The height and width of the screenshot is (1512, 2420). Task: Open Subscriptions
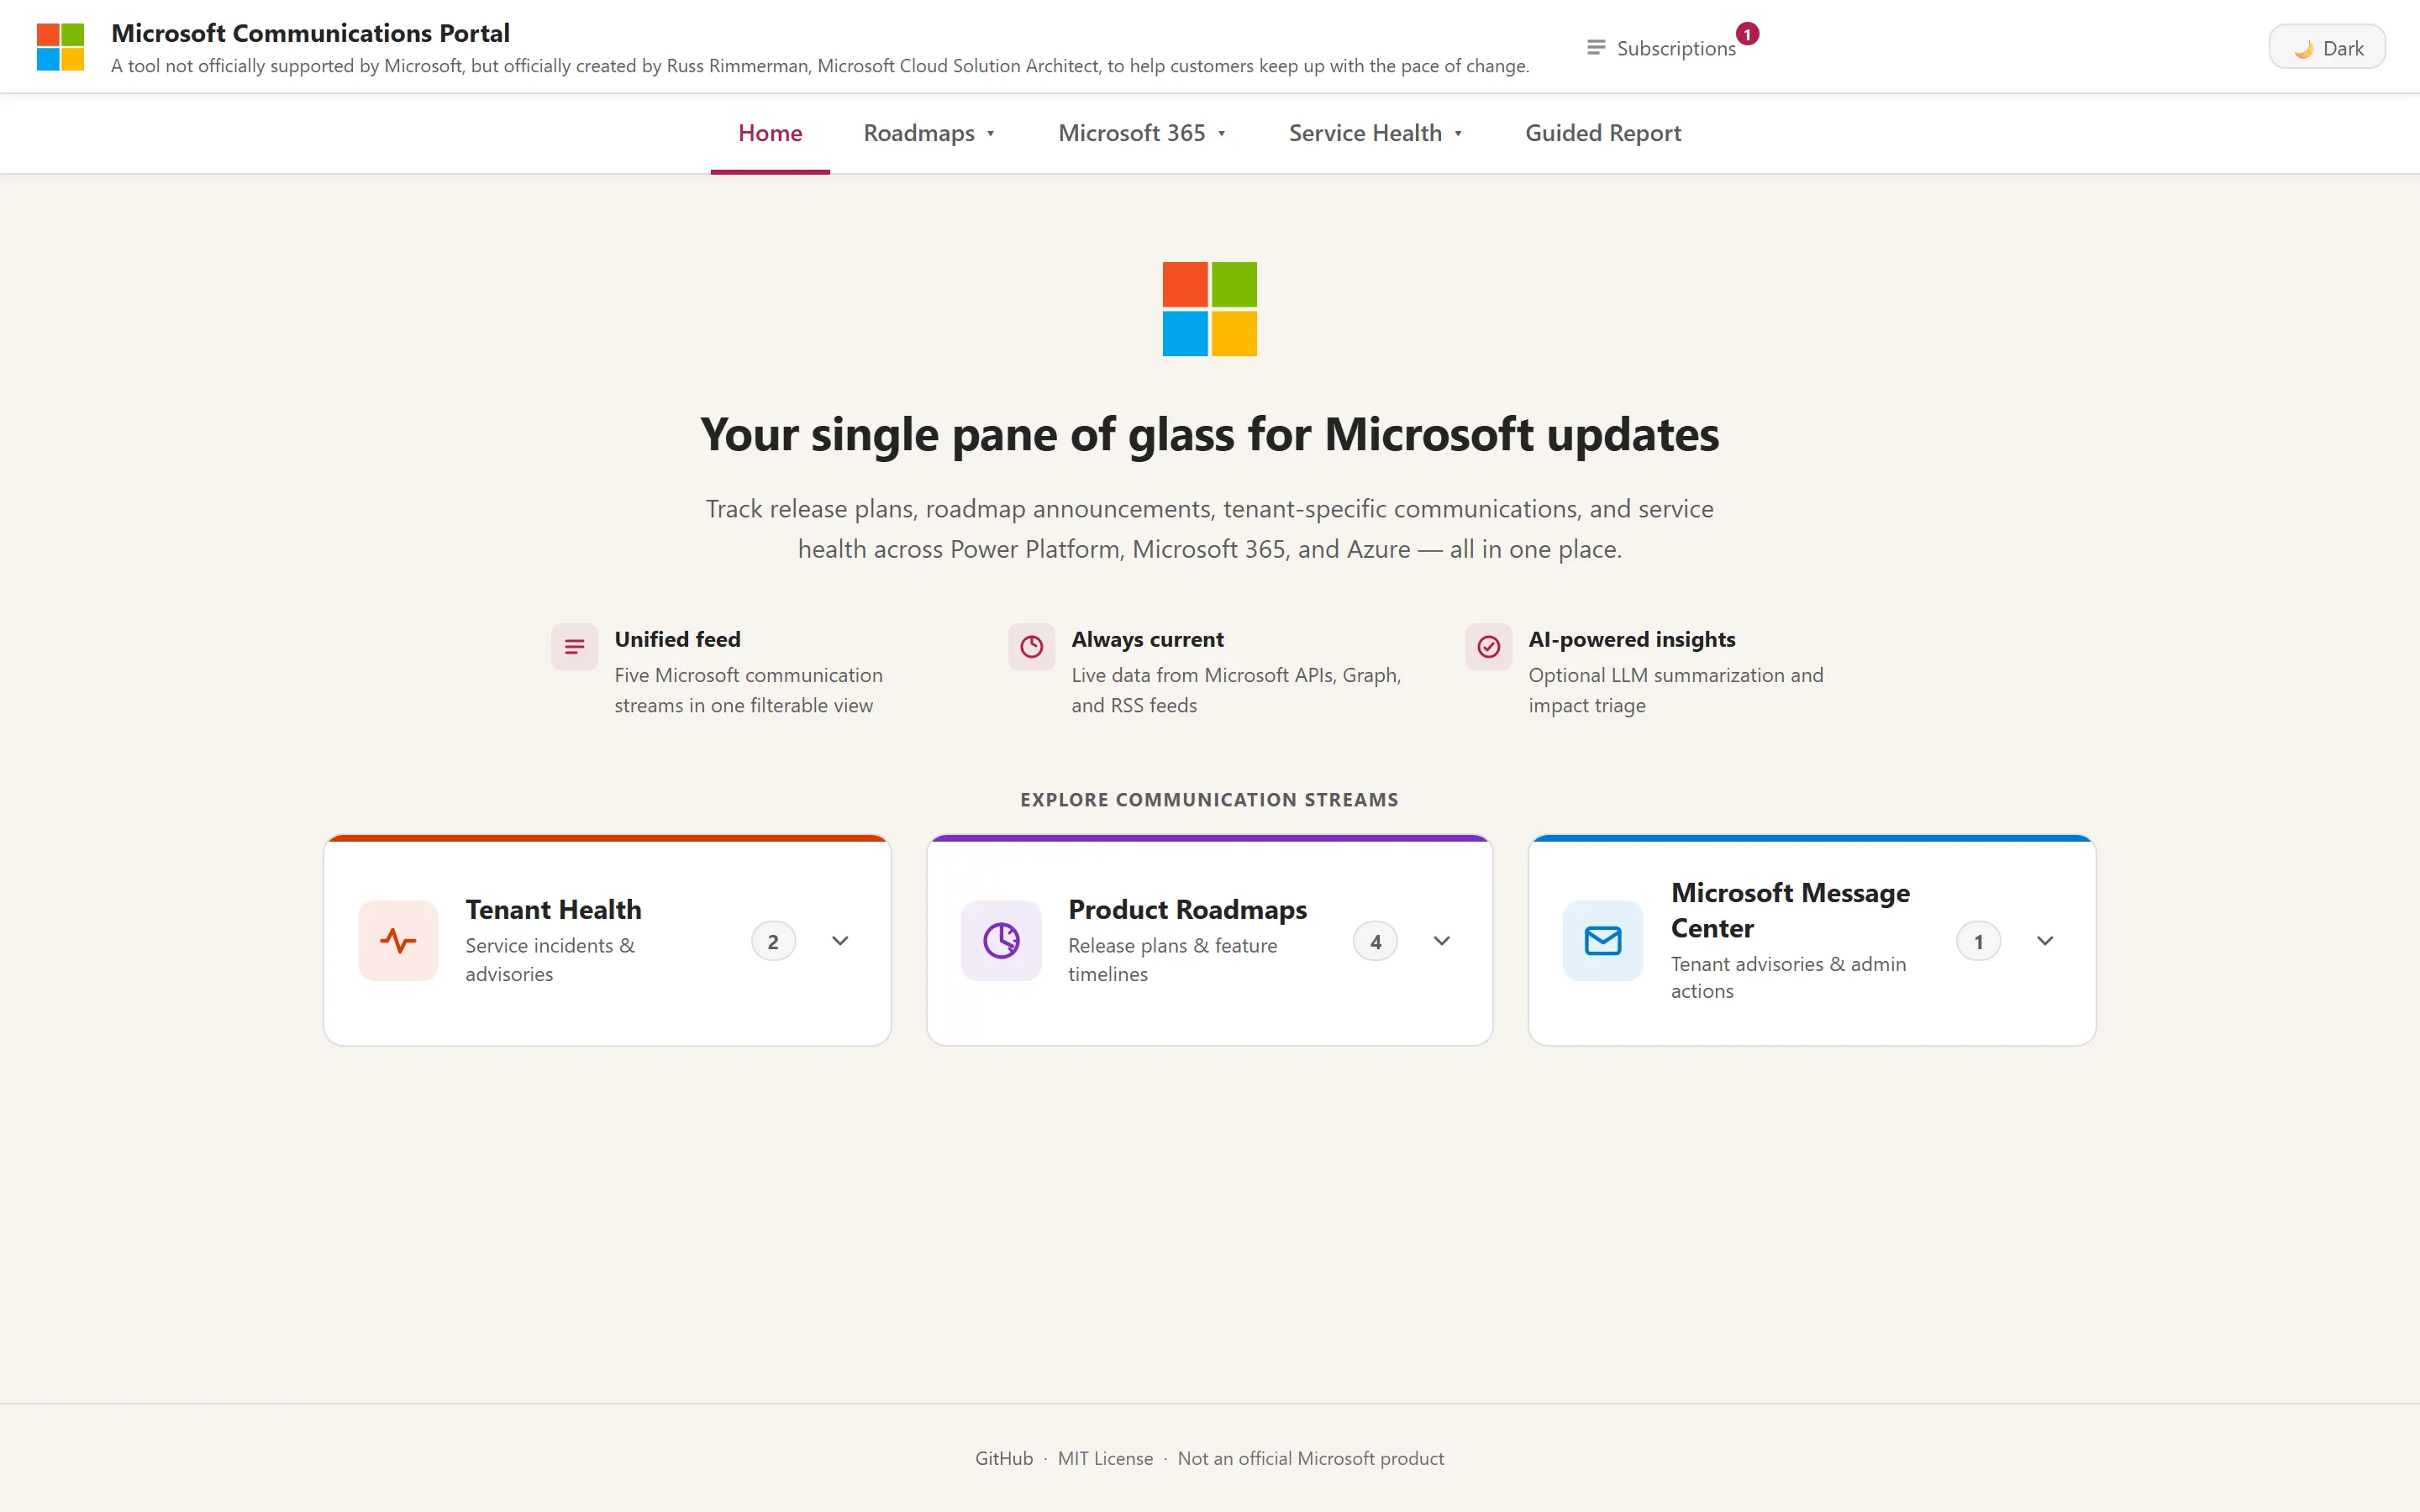pyautogui.click(x=1662, y=48)
